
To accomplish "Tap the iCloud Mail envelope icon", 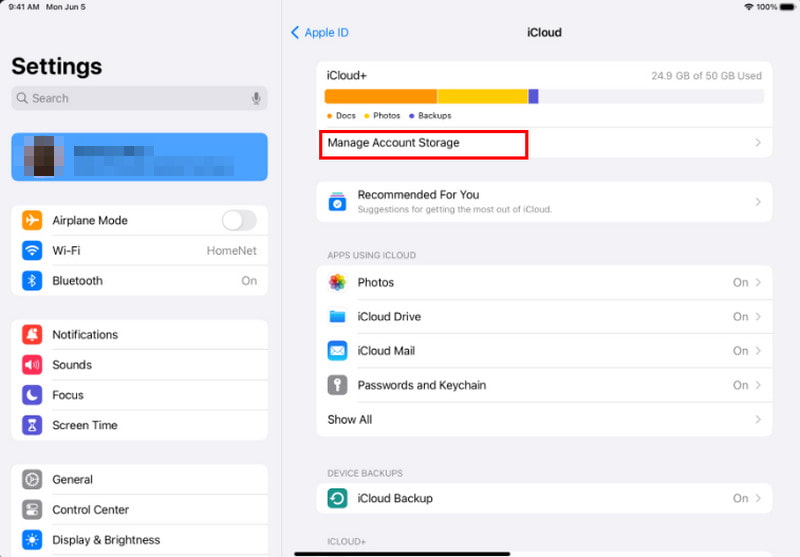I will click(337, 351).
